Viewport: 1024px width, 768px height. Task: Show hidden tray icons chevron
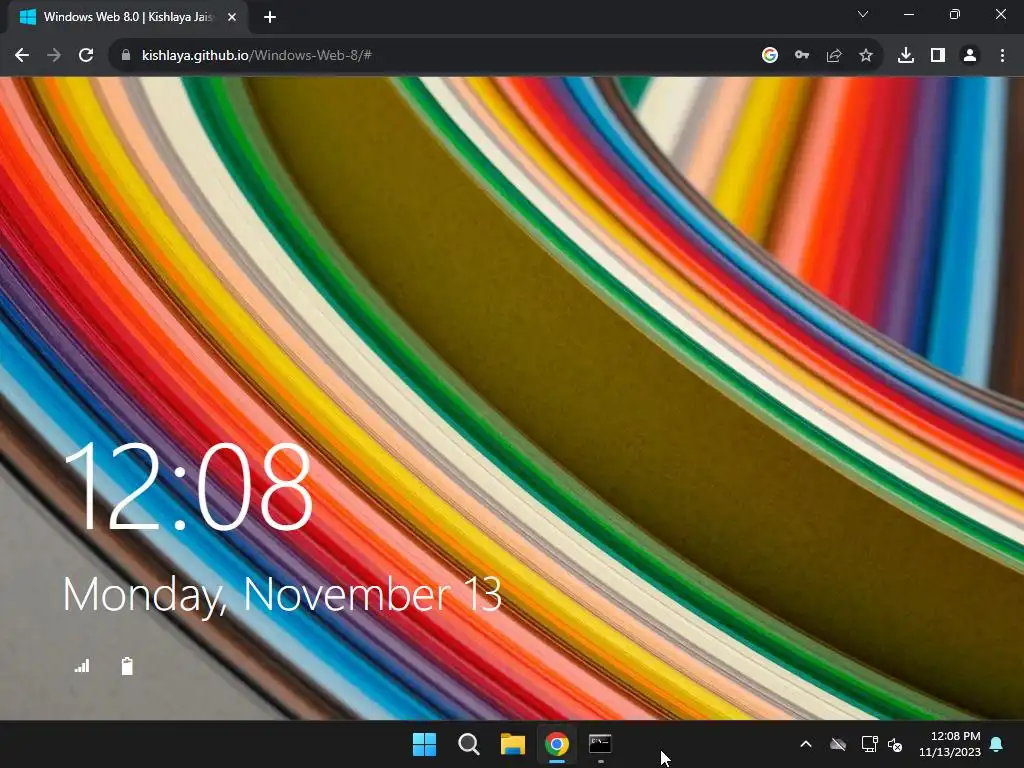[x=806, y=744]
